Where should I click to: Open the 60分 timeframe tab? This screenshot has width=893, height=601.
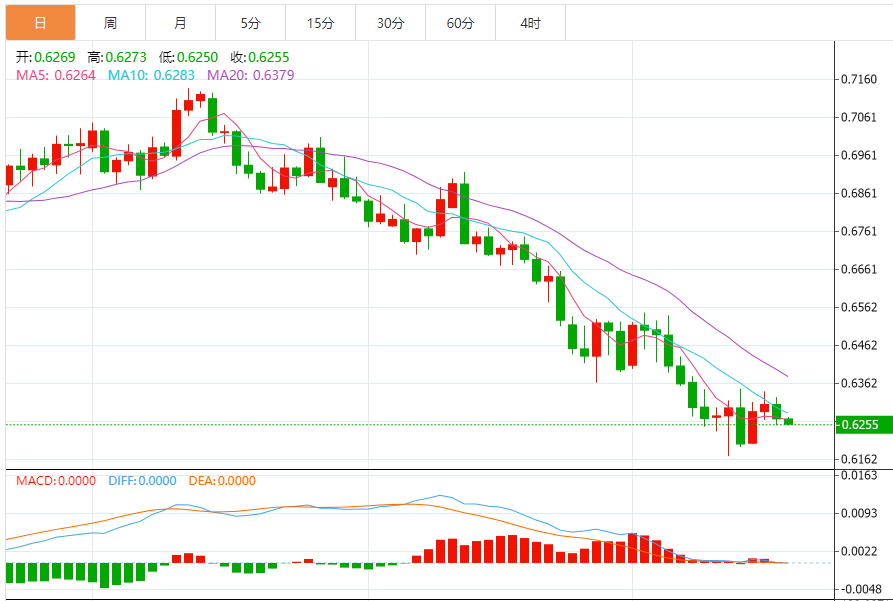[x=461, y=23]
